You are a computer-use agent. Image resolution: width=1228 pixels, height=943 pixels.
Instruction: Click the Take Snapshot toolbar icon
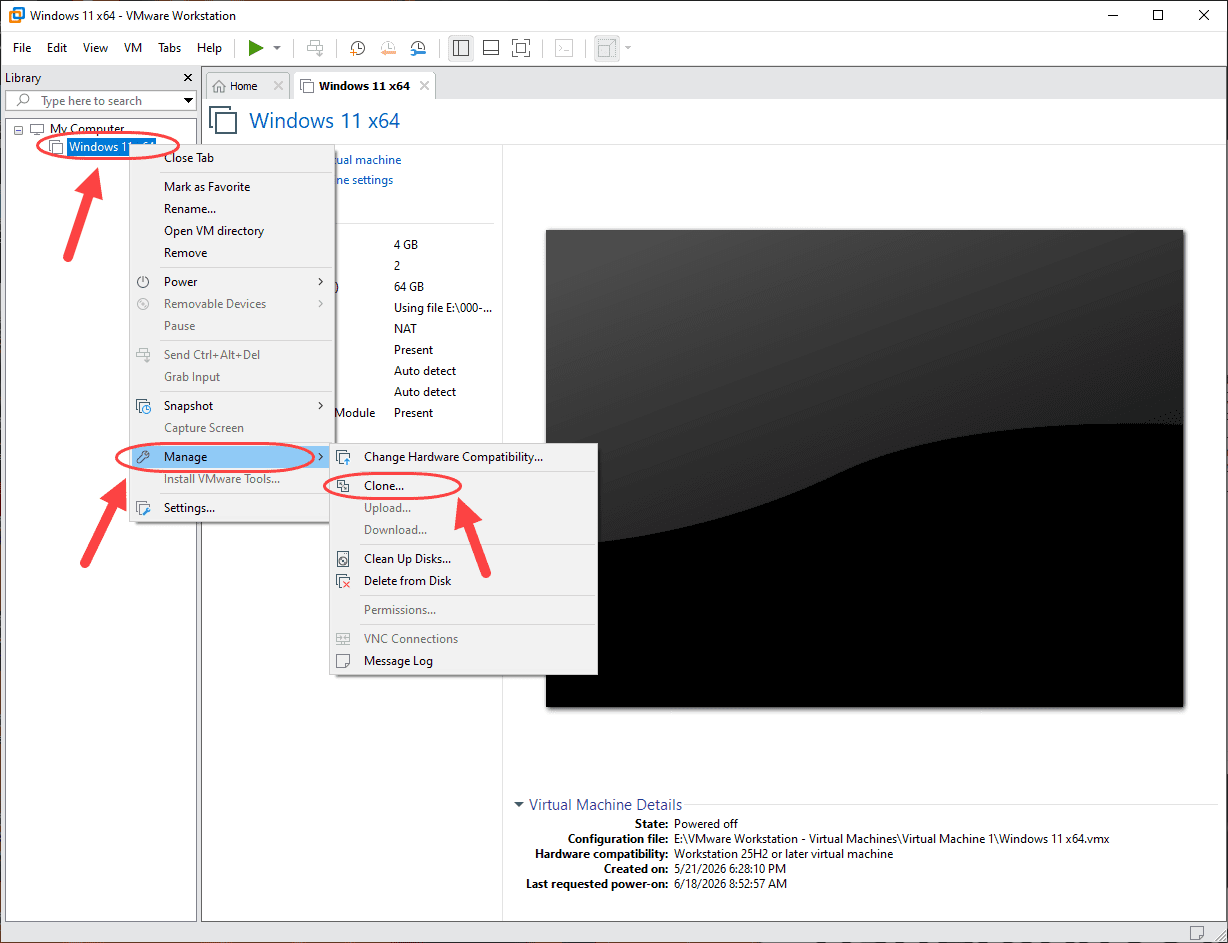pos(358,48)
